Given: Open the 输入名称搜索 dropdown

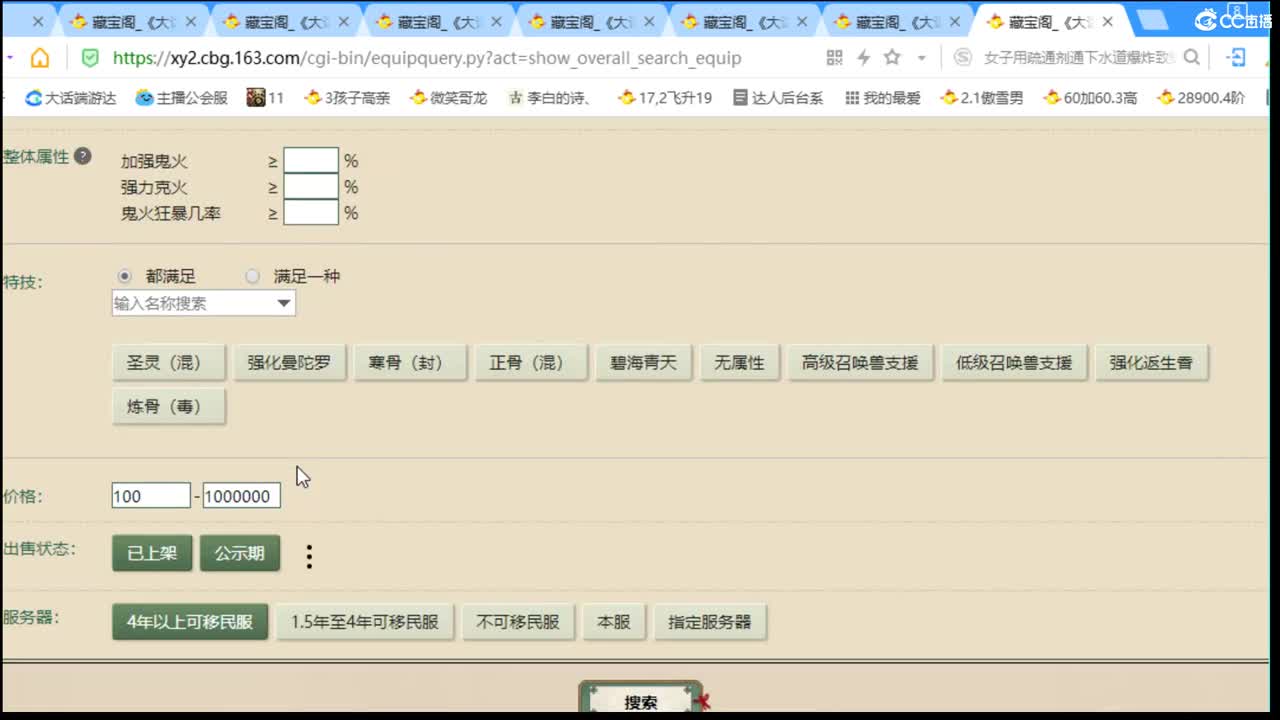Looking at the screenshot, I should (284, 302).
